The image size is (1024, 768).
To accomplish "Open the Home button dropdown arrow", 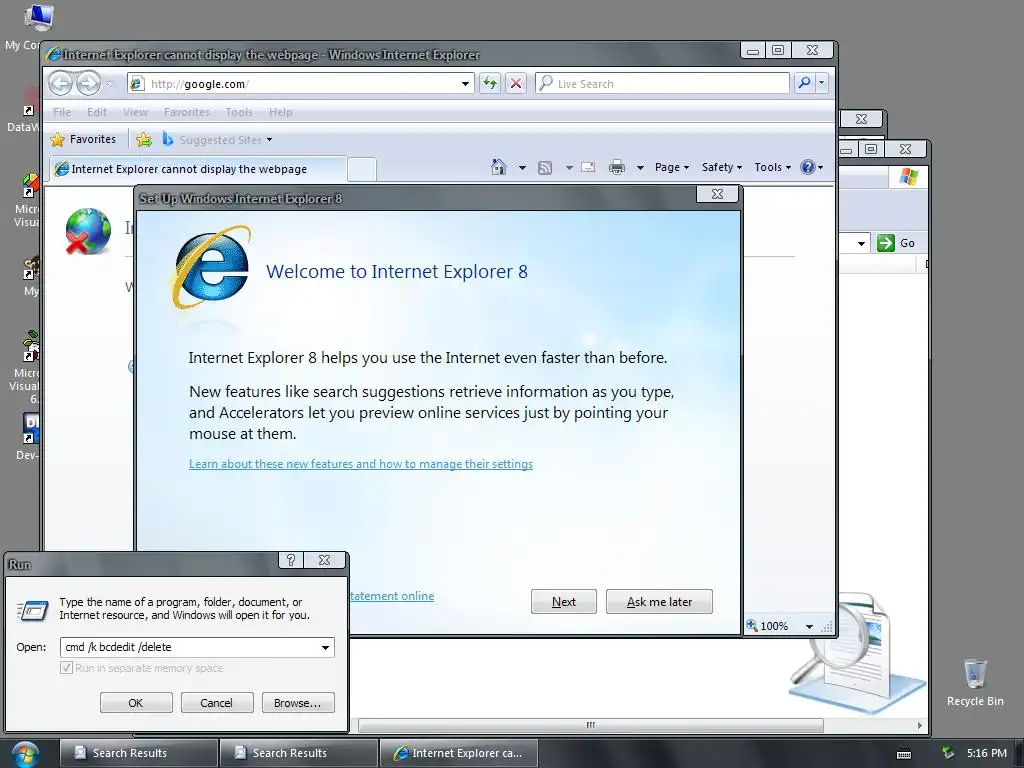I will 522,168.
